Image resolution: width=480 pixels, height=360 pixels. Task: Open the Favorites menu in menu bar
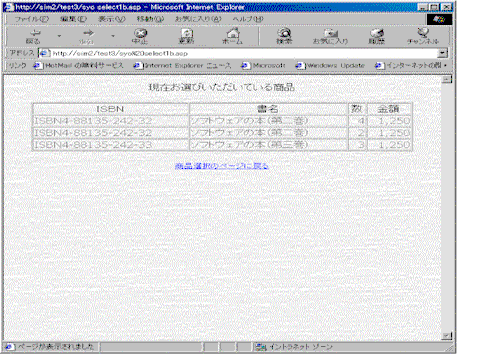(x=198, y=19)
